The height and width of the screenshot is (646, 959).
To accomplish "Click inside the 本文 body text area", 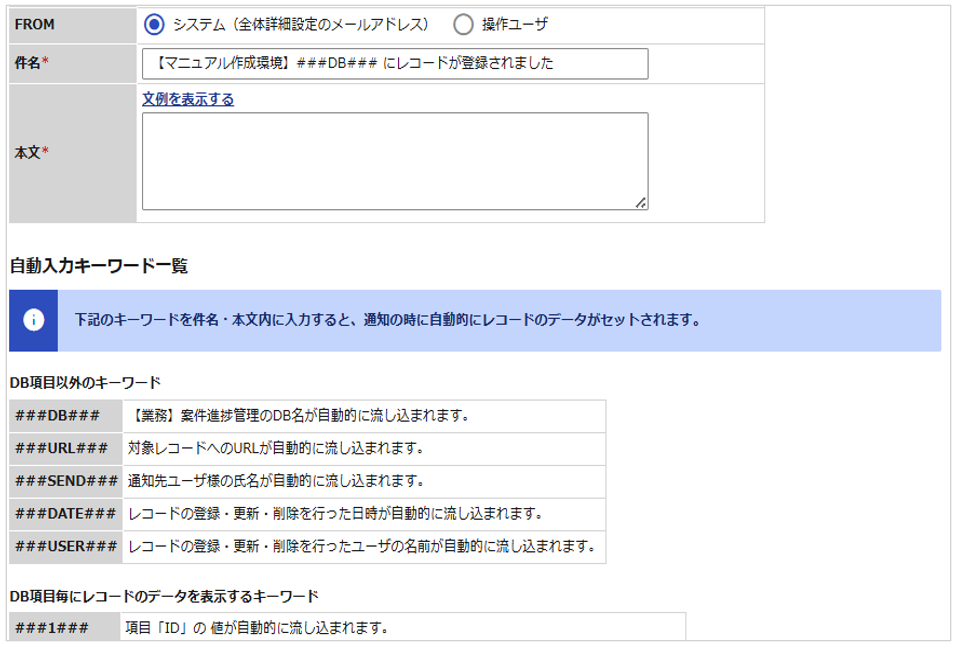I will pos(395,161).
